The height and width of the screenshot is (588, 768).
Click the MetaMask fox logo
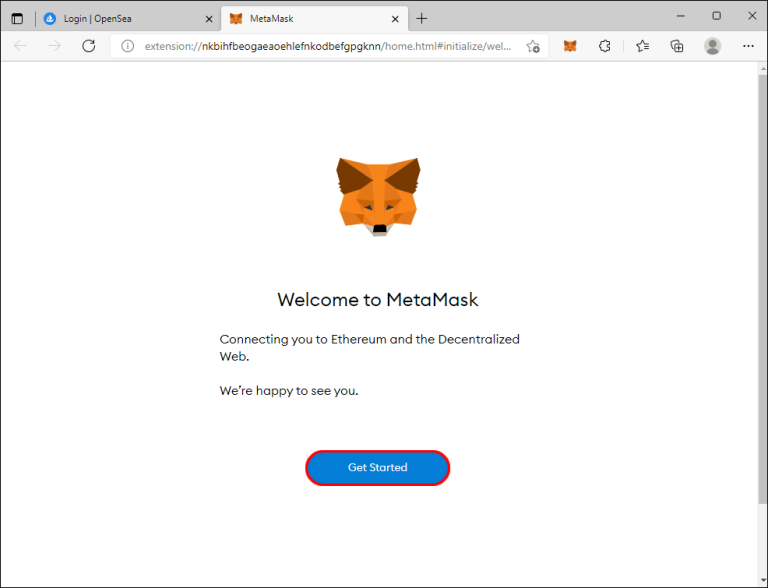tap(377, 197)
